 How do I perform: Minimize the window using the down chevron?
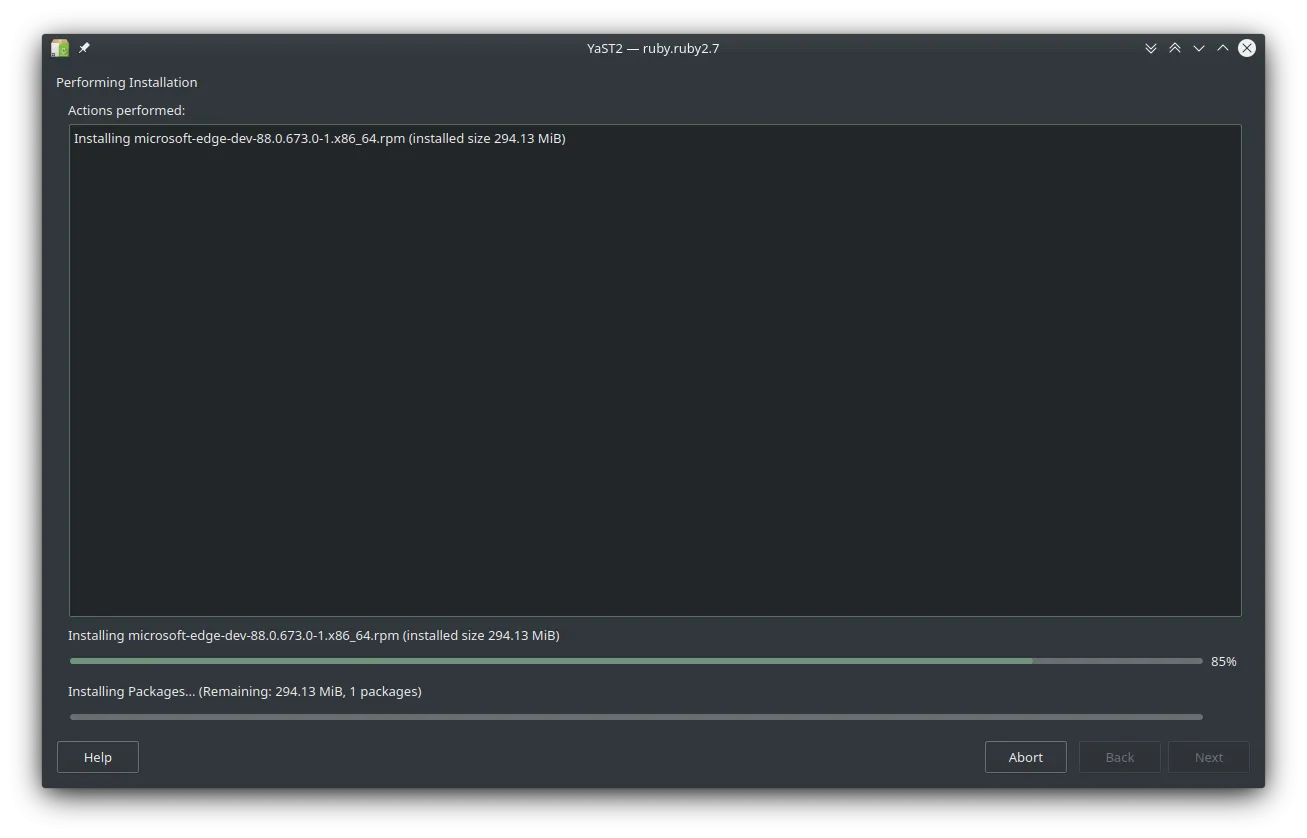click(x=1198, y=47)
